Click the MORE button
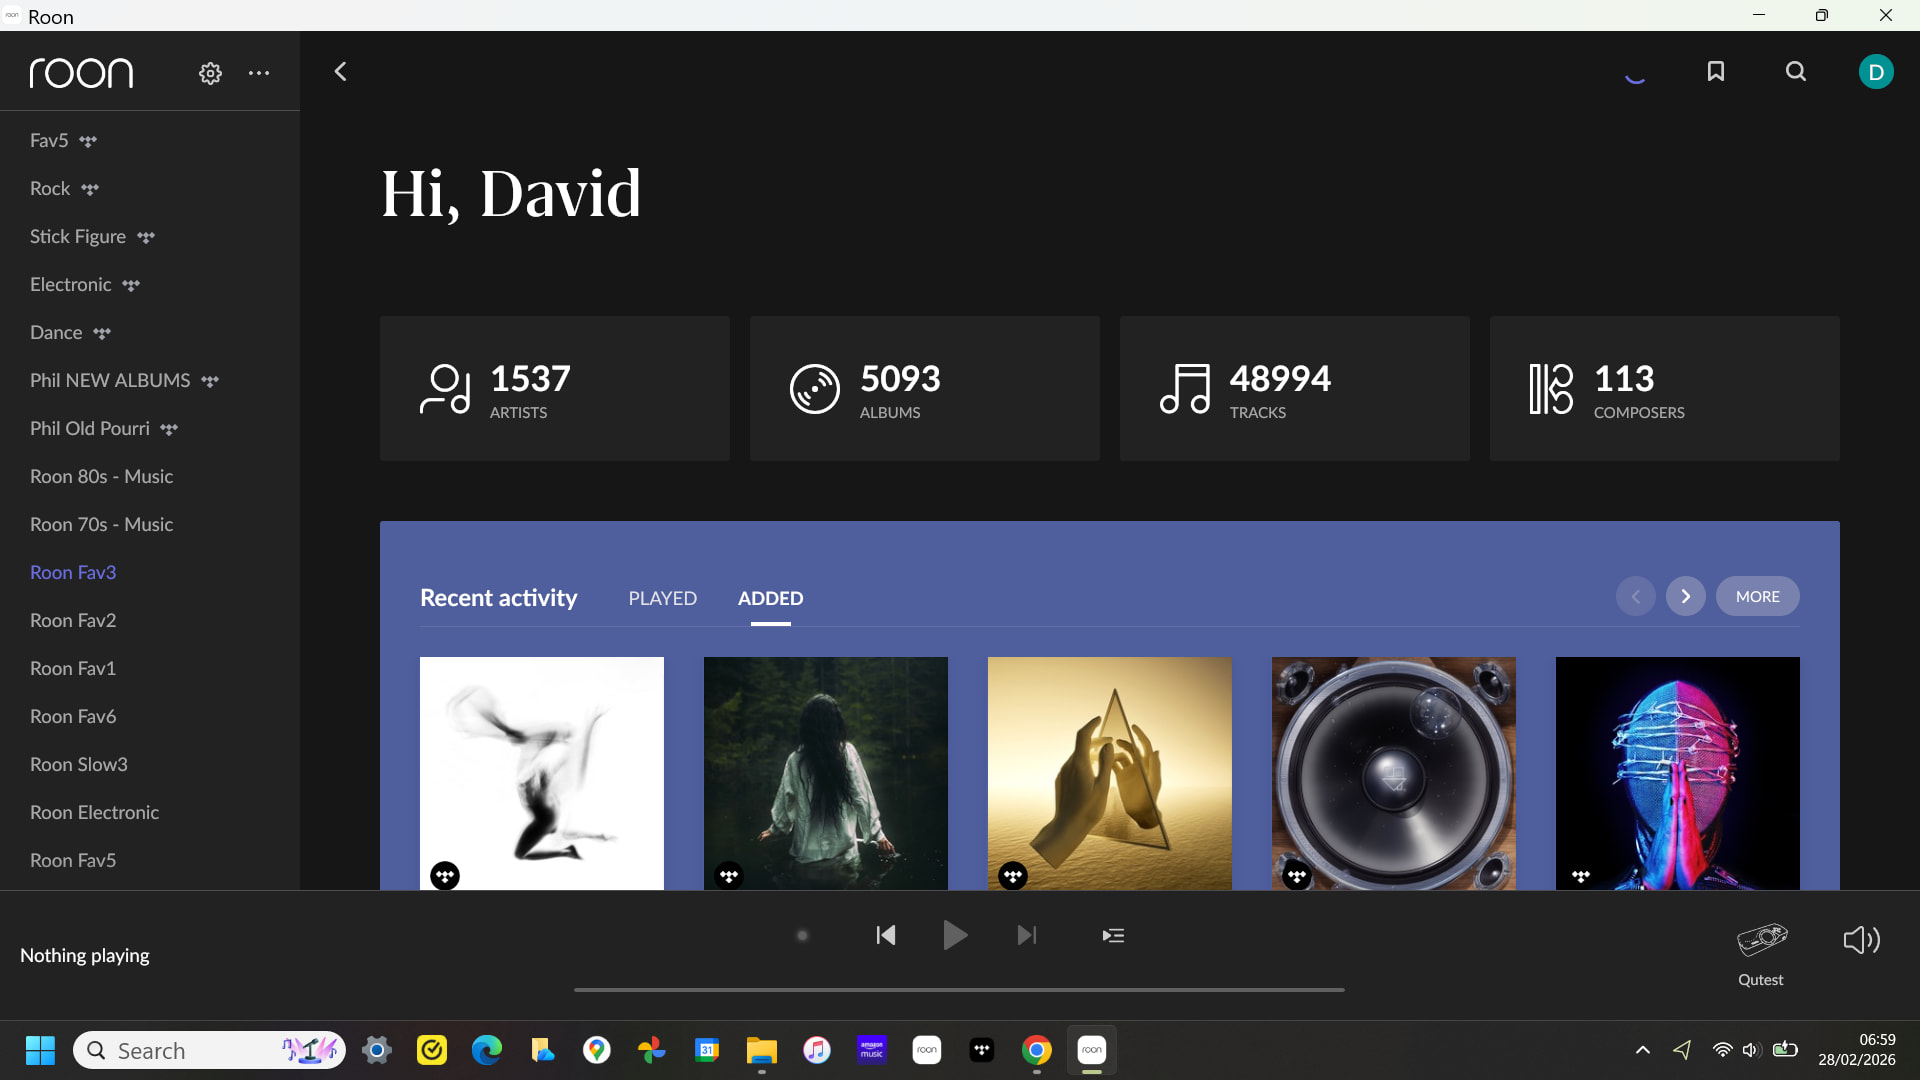Viewport: 1920px width, 1080px height. 1757,597
